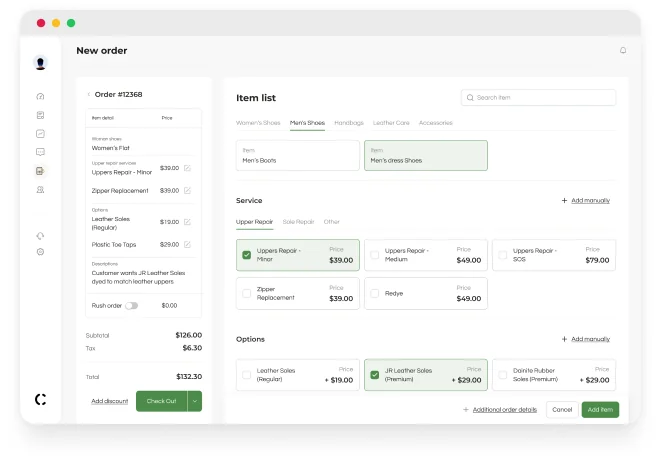Open Additional order details link
Image resolution: width=661 pixels, height=464 pixels.
pos(505,410)
